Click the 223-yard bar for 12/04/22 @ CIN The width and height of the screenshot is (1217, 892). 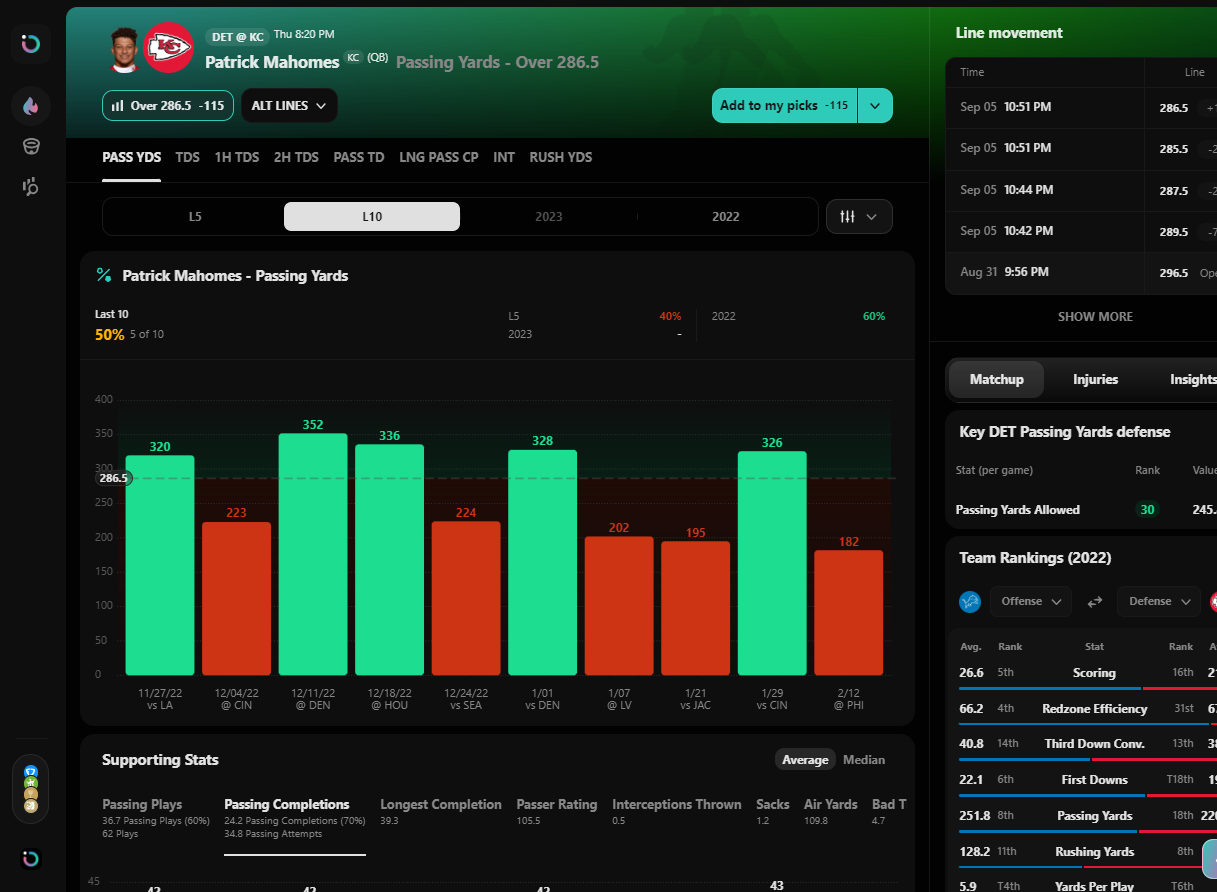point(236,598)
